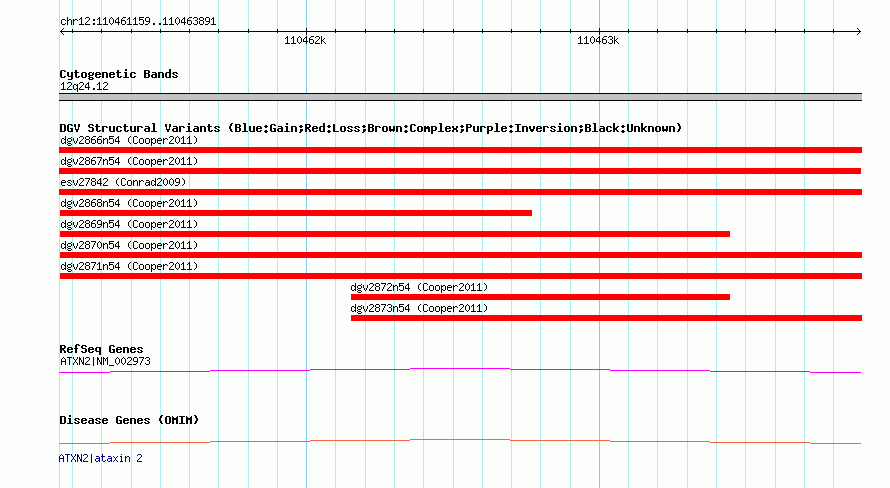Click the Cytogenetic Bands track title
Viewport: 890px width, 488px height.
point(119,74)
